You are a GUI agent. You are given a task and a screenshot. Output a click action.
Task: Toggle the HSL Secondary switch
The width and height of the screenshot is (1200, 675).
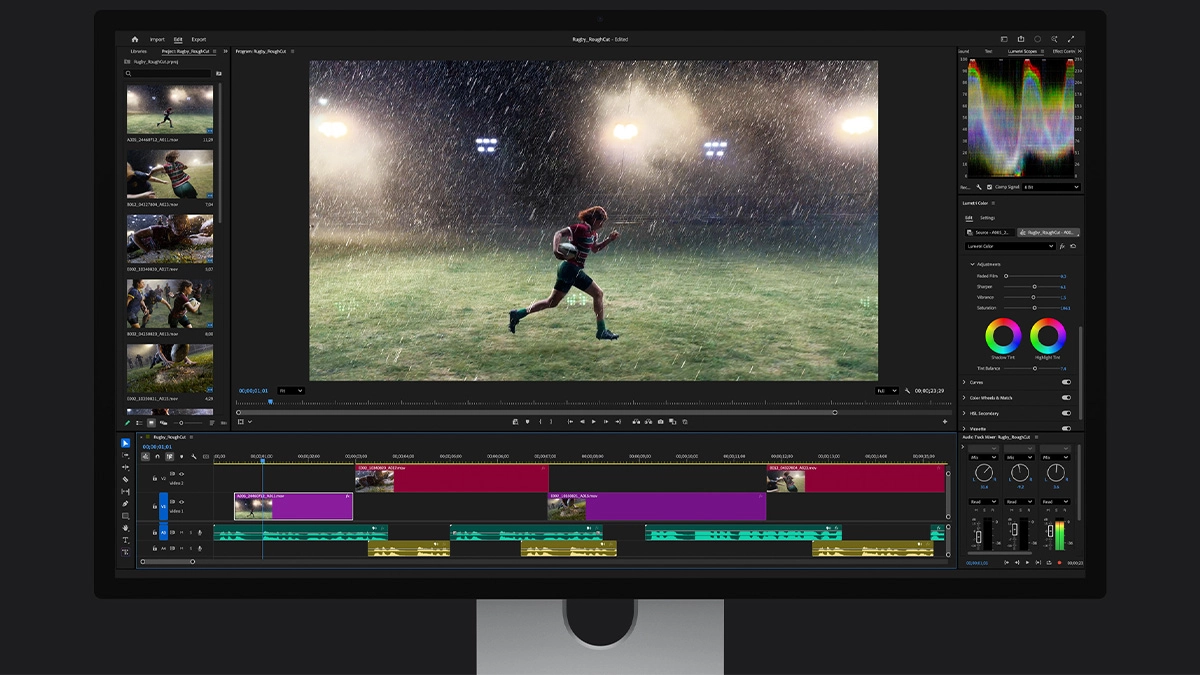coord(1066,413)
